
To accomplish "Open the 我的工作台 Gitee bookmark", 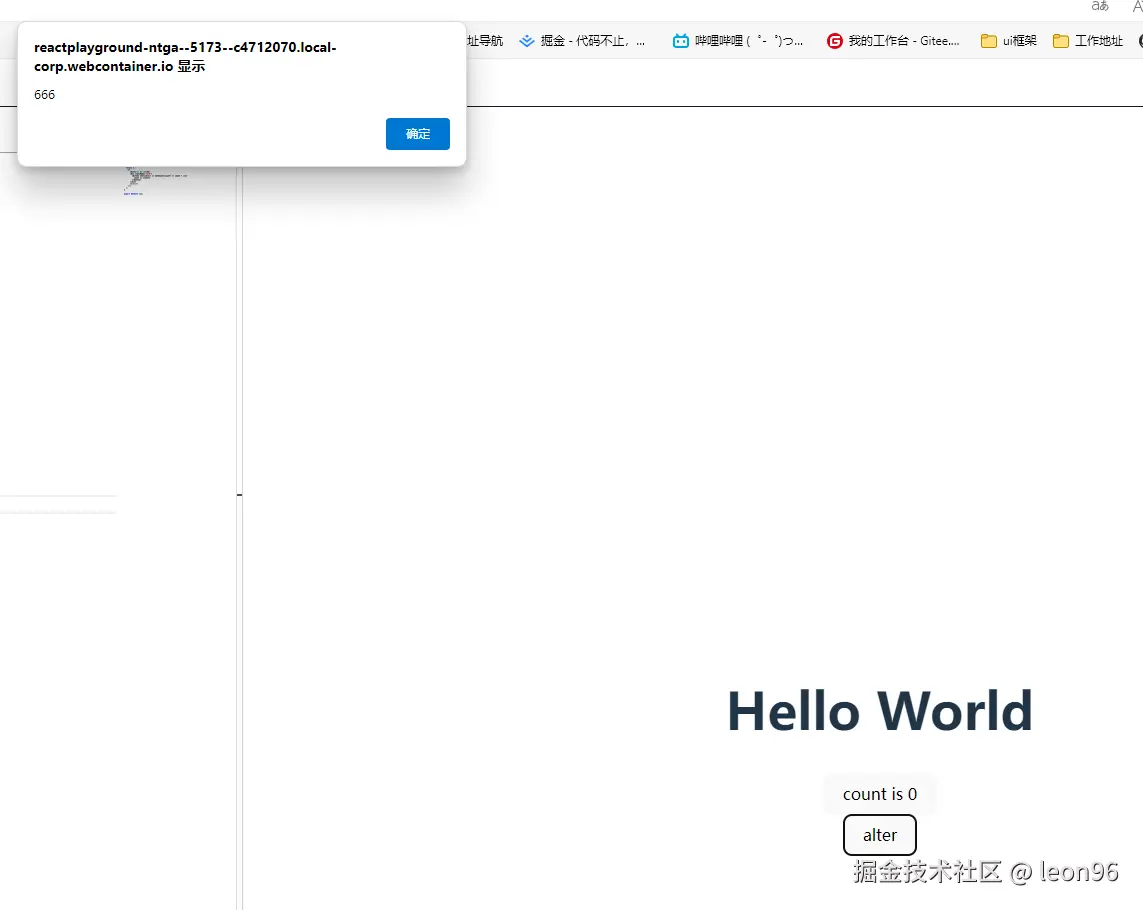I will point(893,41).
